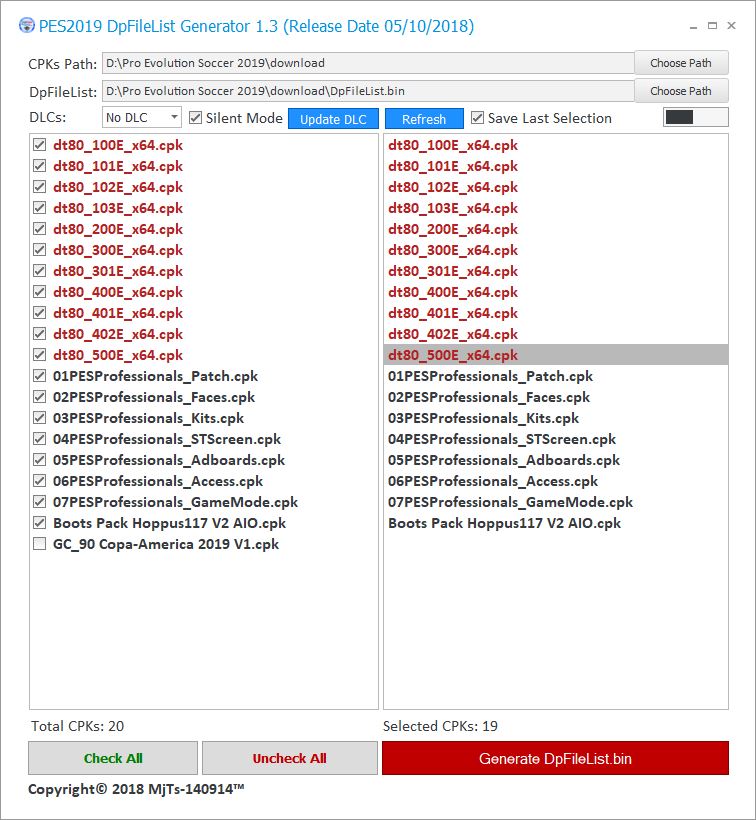Select dt80_300E_x64.cpk in the right list
The image size is (756, 820).
[556, 250]
